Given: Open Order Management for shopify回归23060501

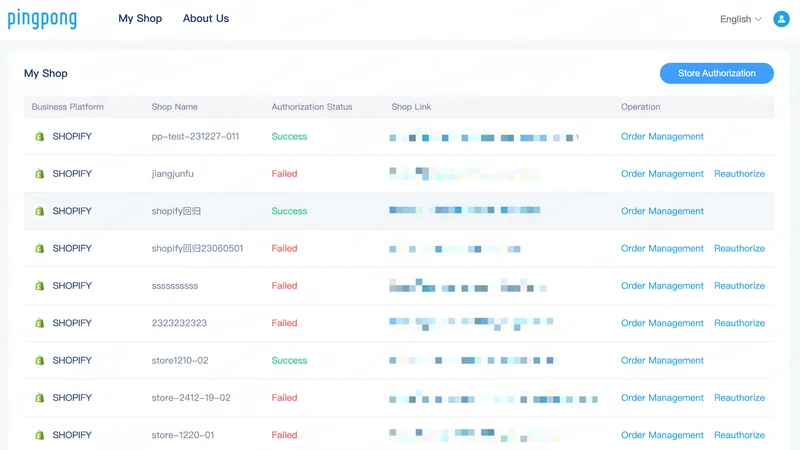Looking at the screenshot, I should pyautogui.click(x=662, y=248).
